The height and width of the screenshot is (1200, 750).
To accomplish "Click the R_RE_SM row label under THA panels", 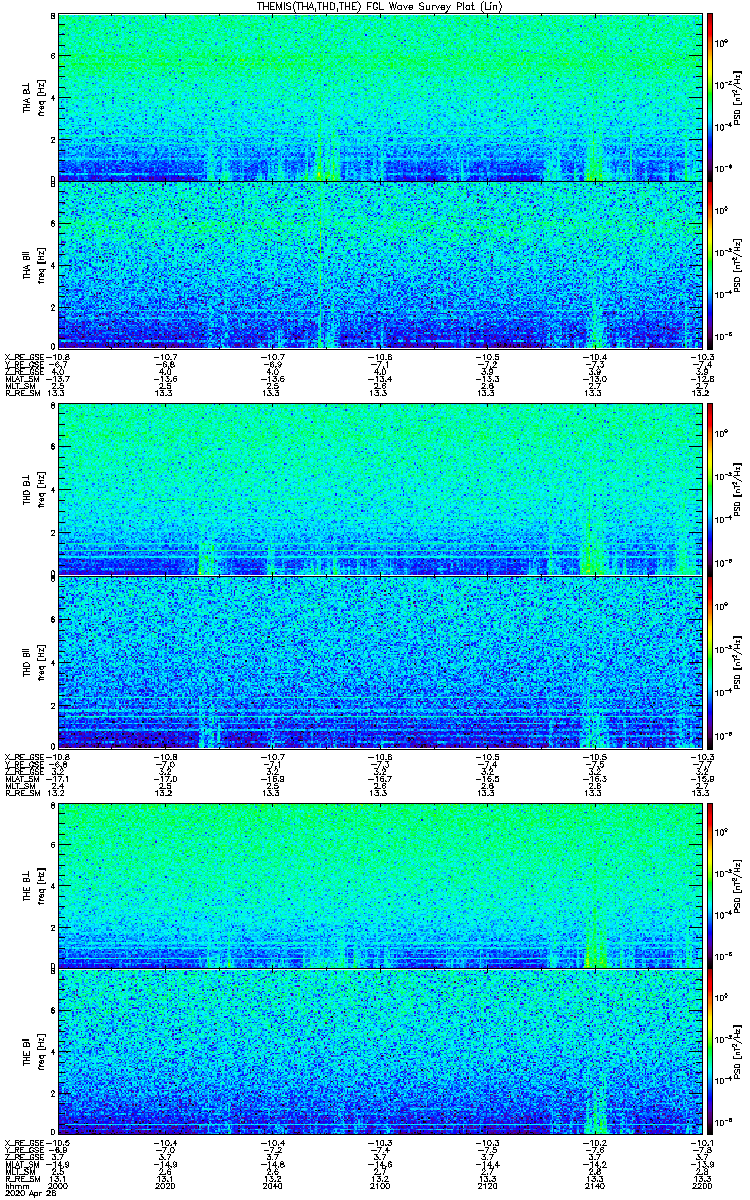I will [x=22, y=393].
